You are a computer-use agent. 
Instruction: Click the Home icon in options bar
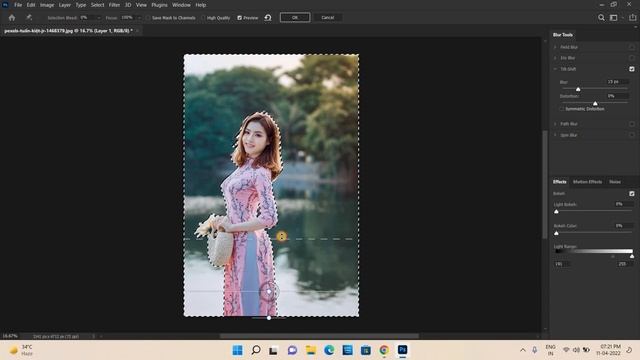12,18
